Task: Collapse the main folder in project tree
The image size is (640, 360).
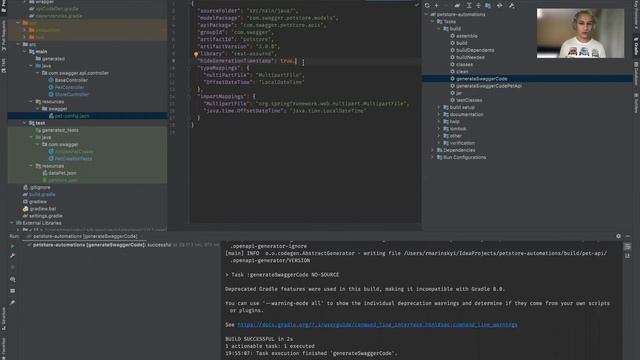Action: point(25,52)
